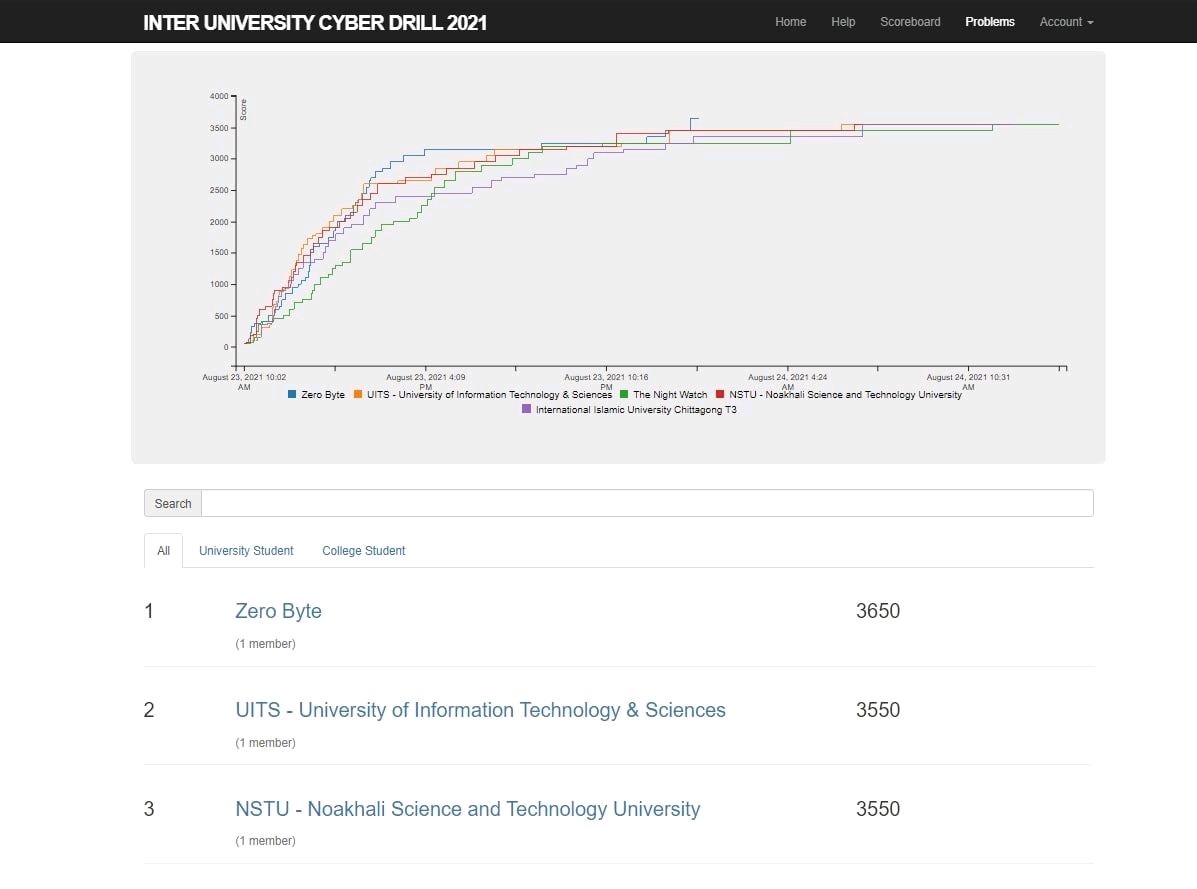Click the International Islamic University Chittagong T3 label
This screenshot has height=889, width=1197.
click(x=636, y=410)
